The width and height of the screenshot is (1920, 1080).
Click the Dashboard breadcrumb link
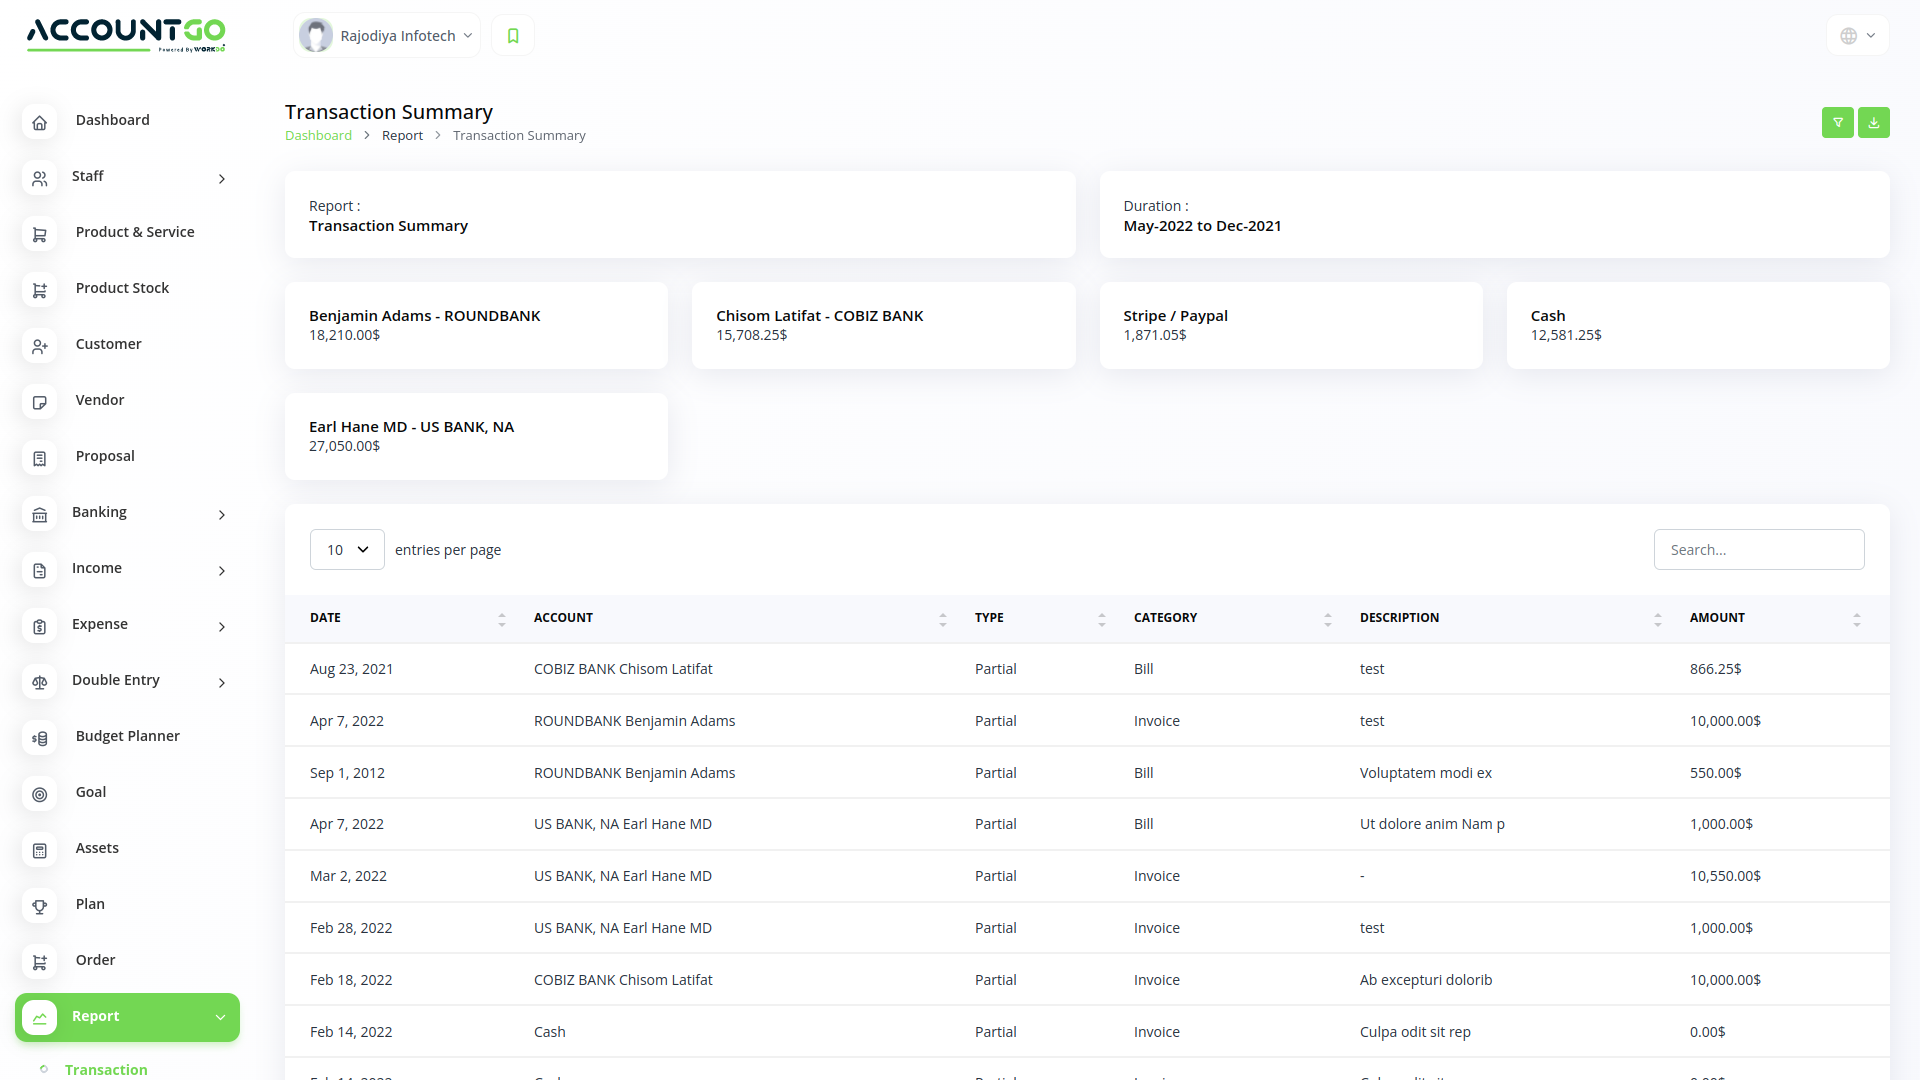318,135
